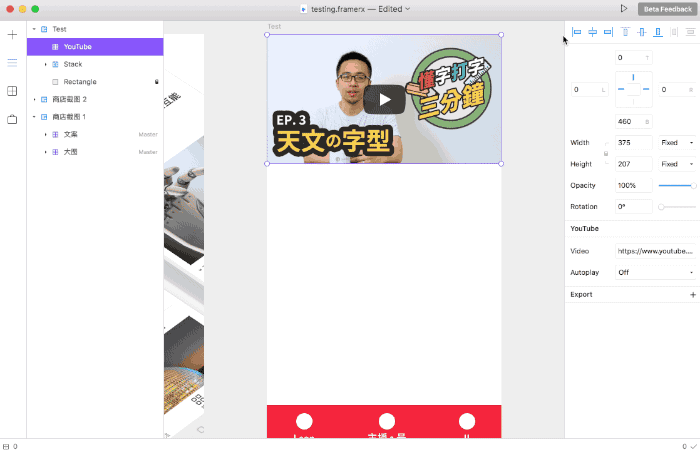This screenshot has height=452, width=700.
Task: Click the Video URL input field
Action: coord(655,251)
